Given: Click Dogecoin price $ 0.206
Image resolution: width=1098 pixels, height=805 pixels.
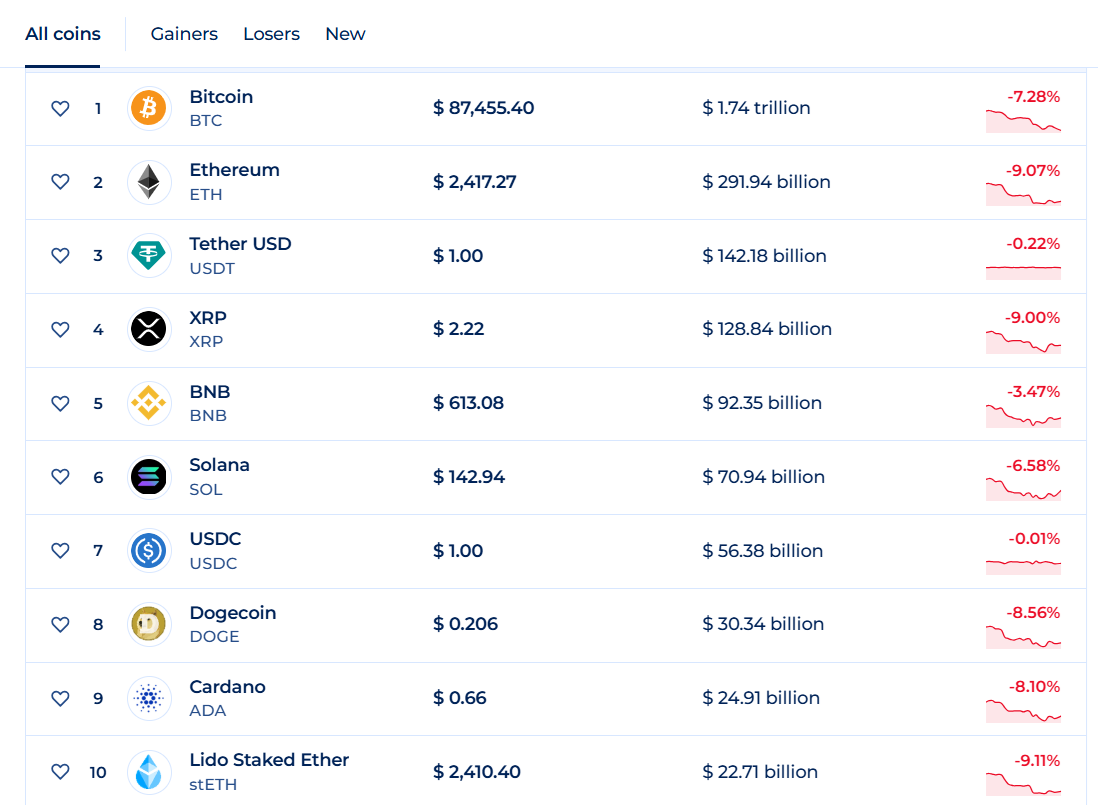Looking at the screenshot, I should 466,624.
